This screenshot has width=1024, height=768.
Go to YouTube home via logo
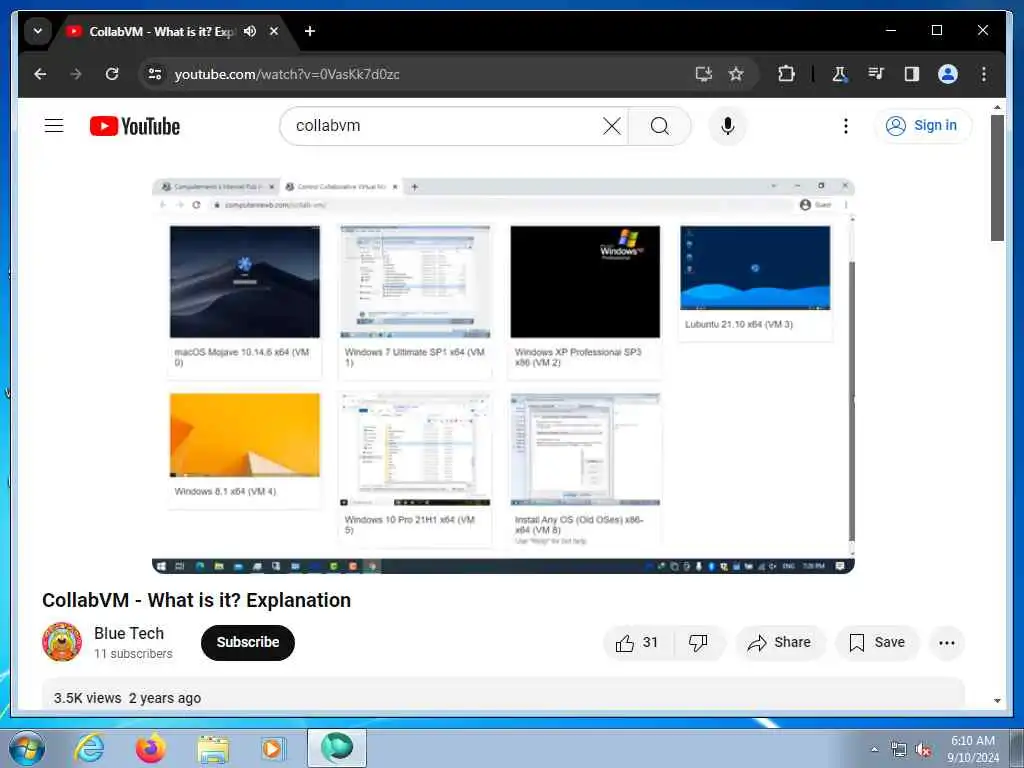click(x=135, y=126)
